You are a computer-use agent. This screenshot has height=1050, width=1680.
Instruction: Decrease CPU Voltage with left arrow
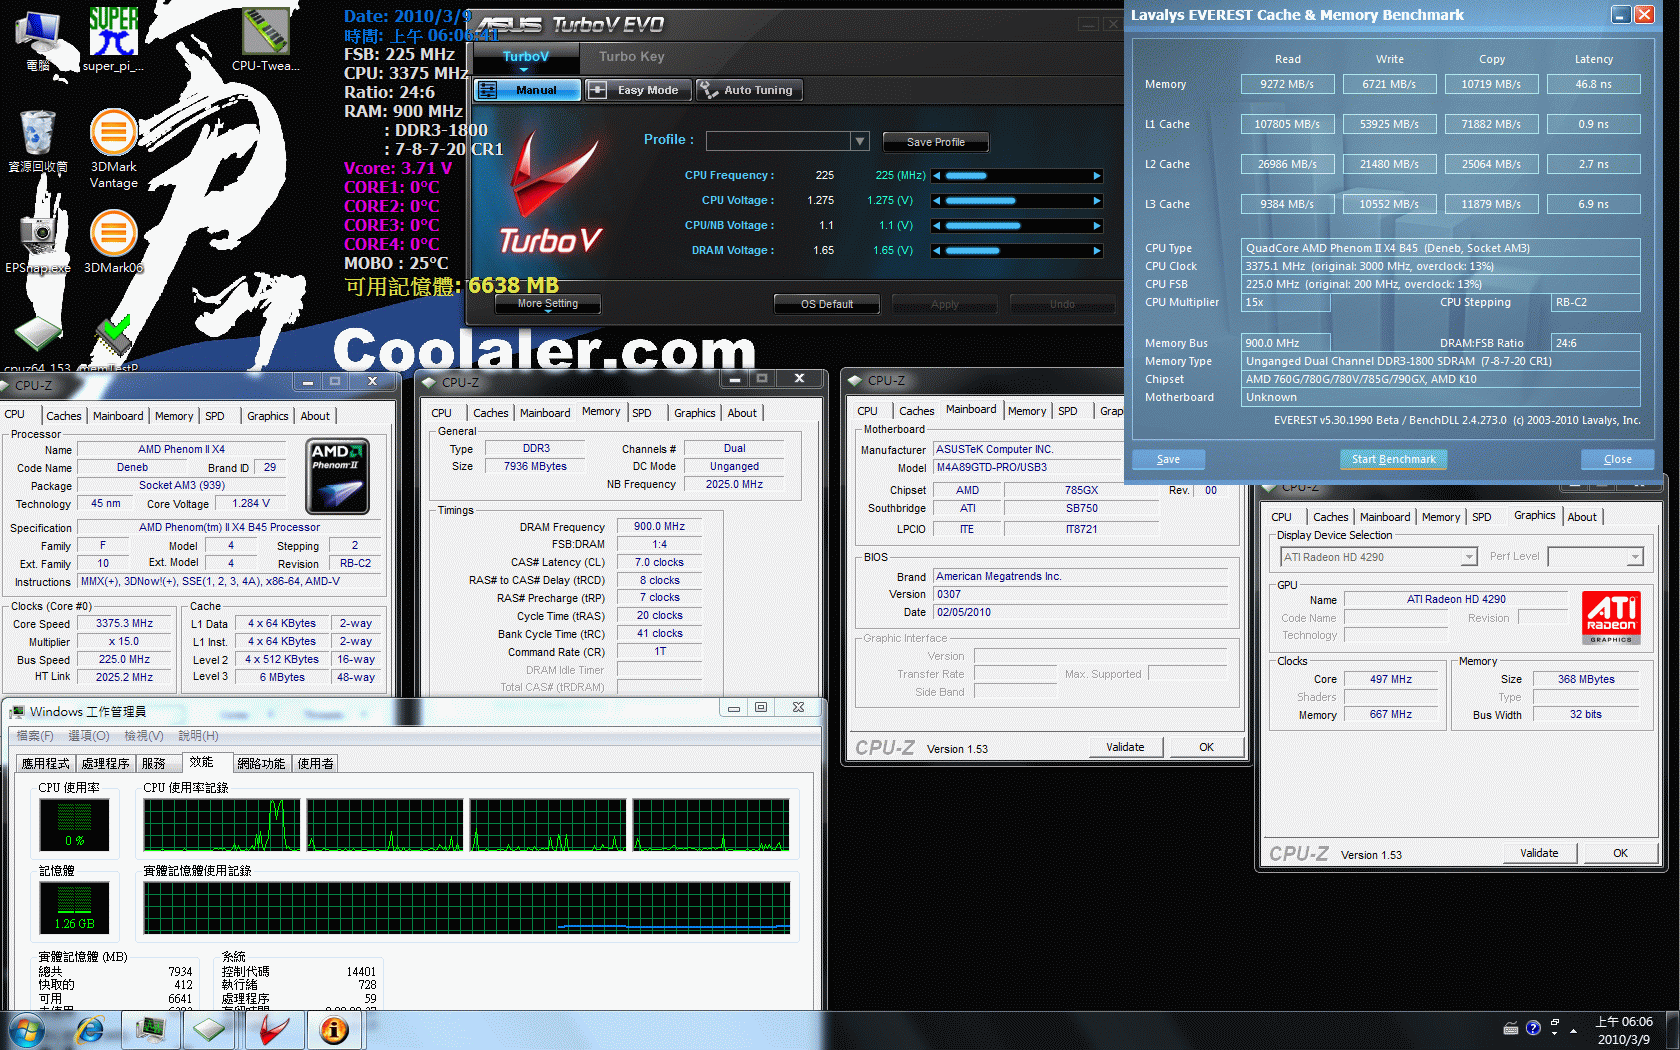pos(937,201)
